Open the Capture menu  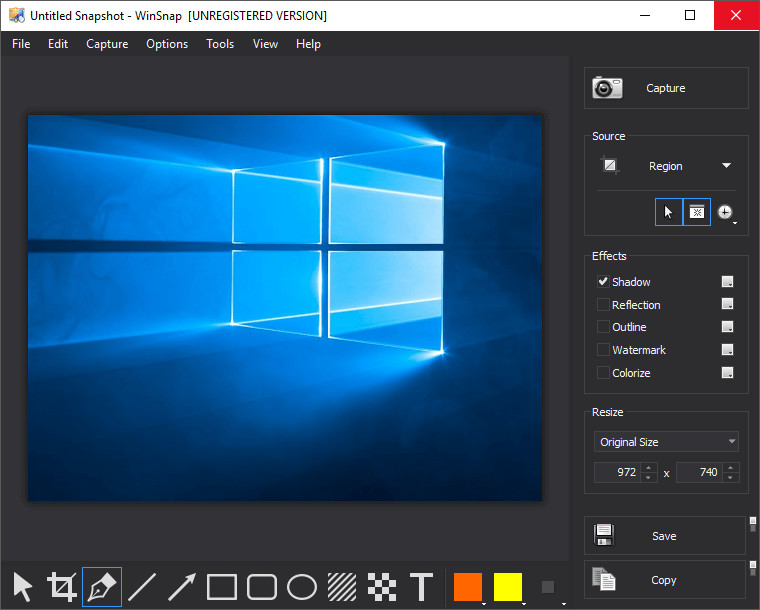(x=107, y=44)
